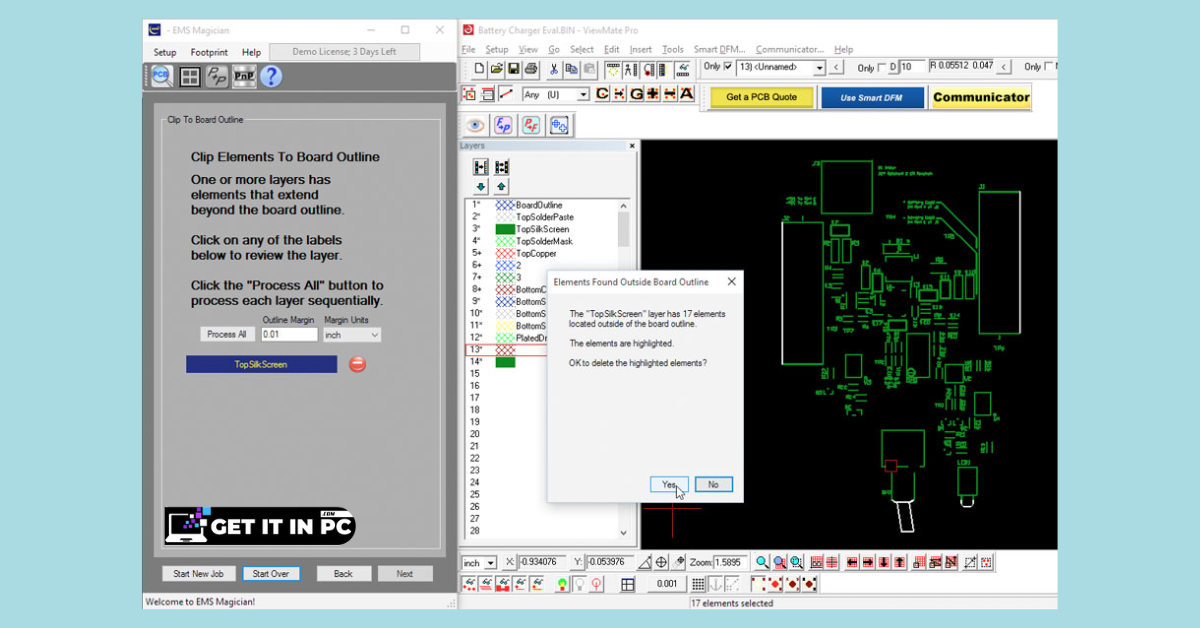
Task: Click the P-to-F conversion icon
Action: click(x=531, y=125)
